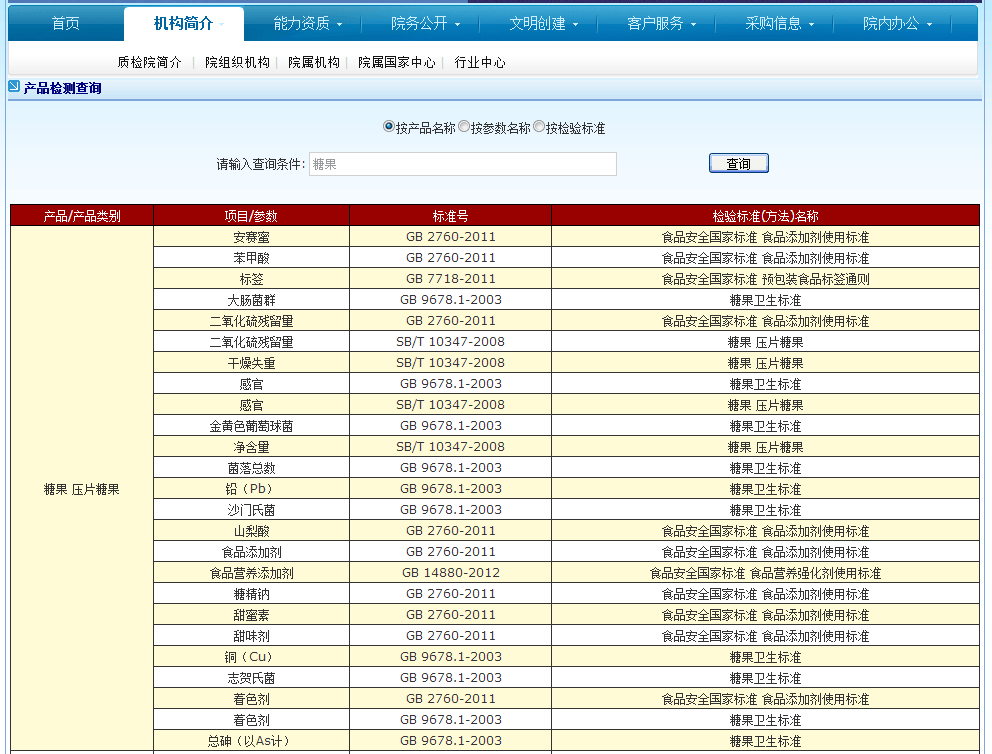992x754 pixels.
Task: Open the 机构简介 nav tab
Action: pos(183,23)
